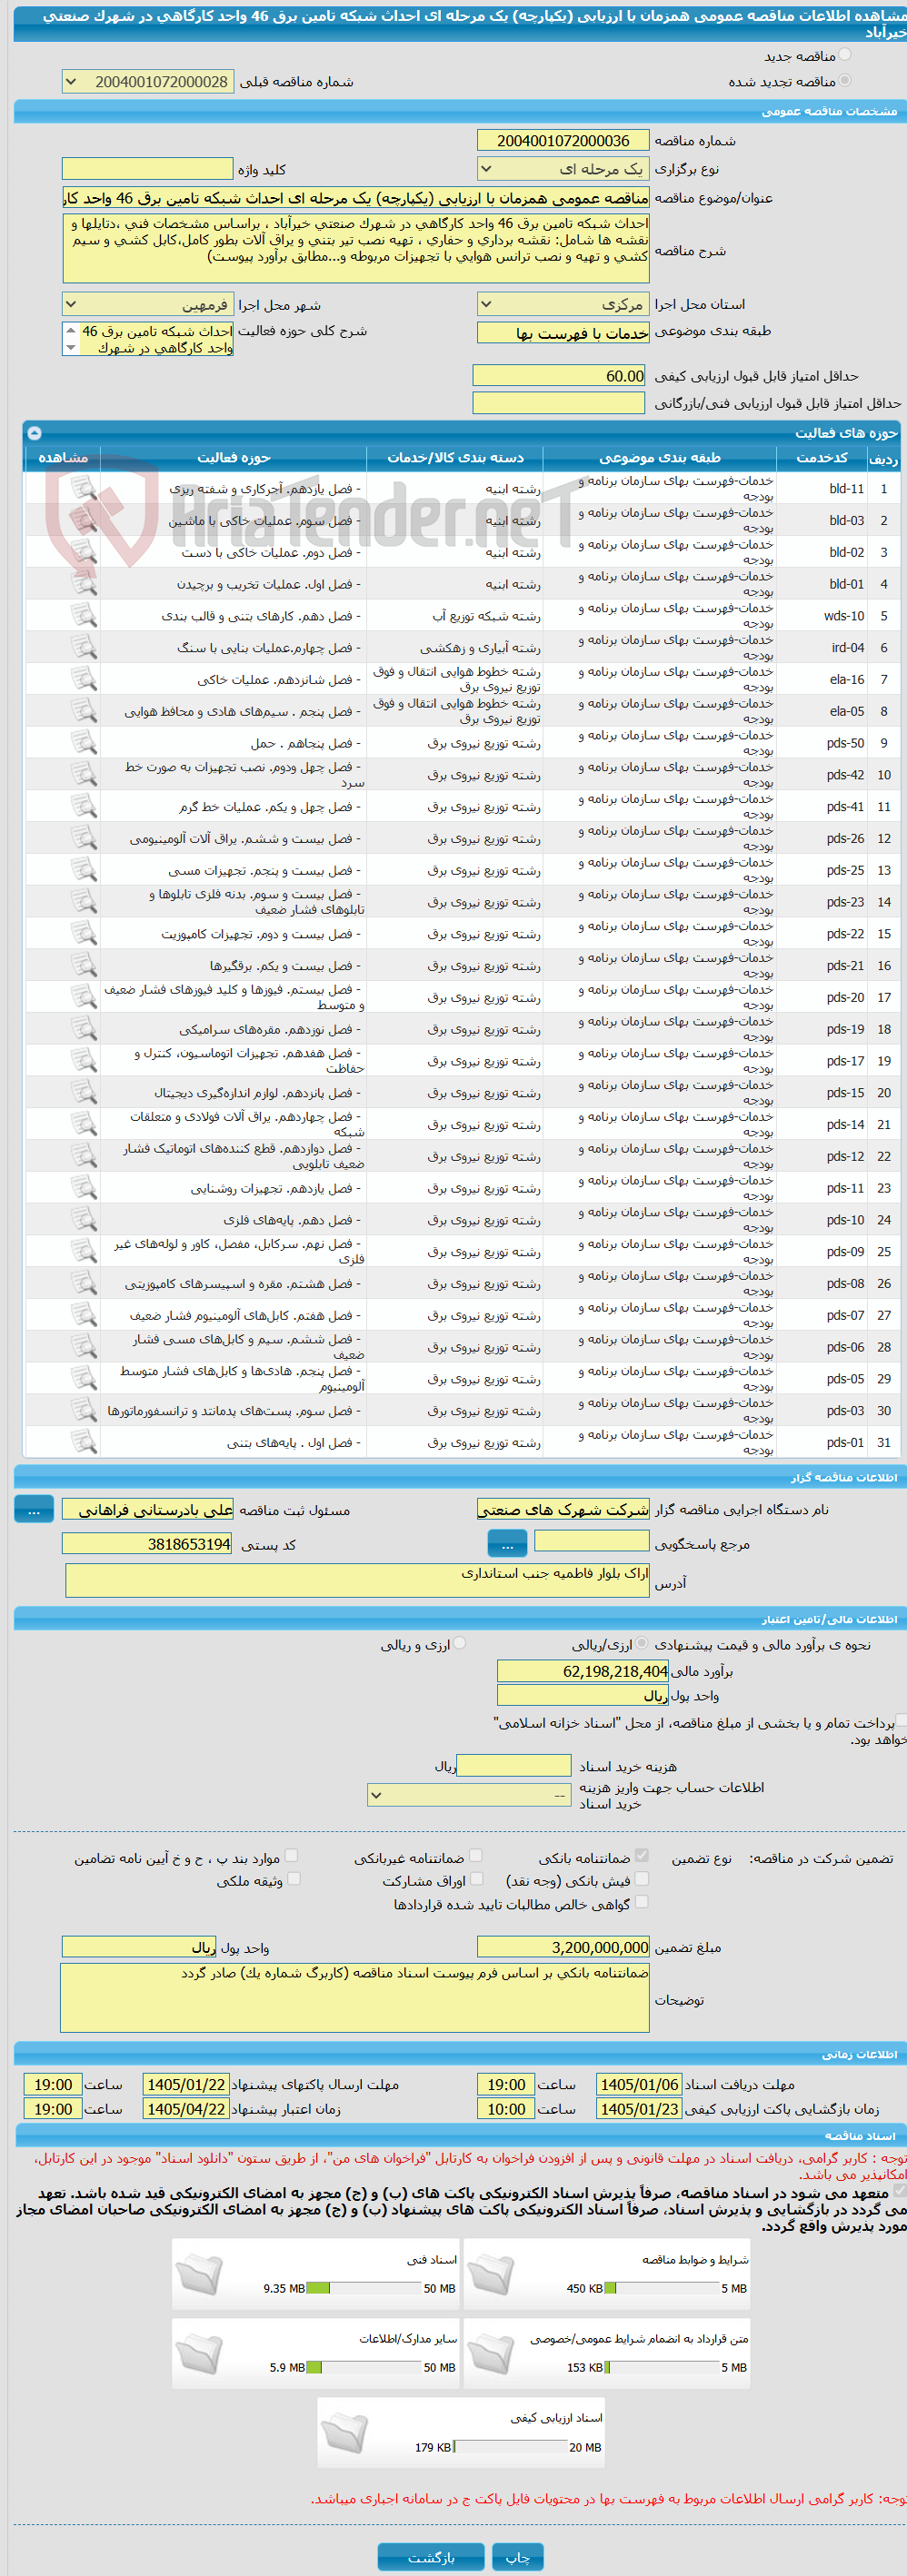Click the شرایط و ضوابط مناقصه size bar
This screenshot has width=907, height=2576.
(x=661, y=2288)
